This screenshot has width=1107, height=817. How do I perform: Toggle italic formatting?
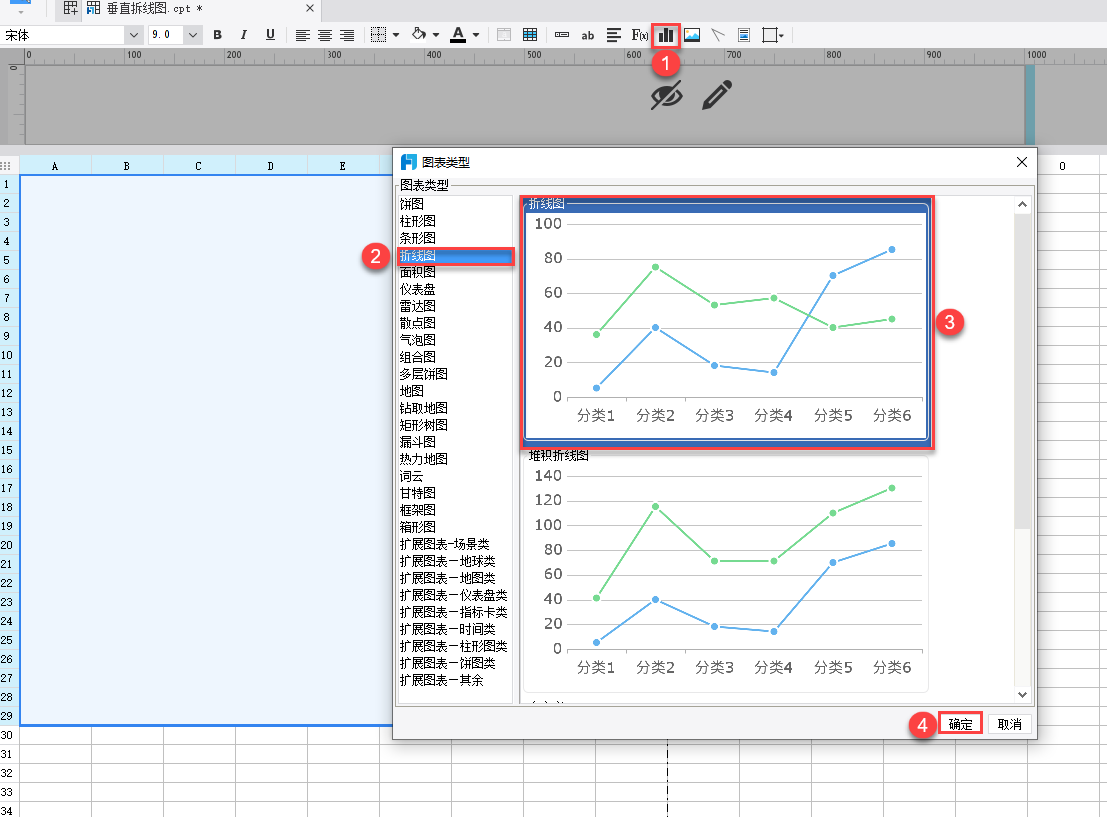pyautogui.click(x=244, y=35)
